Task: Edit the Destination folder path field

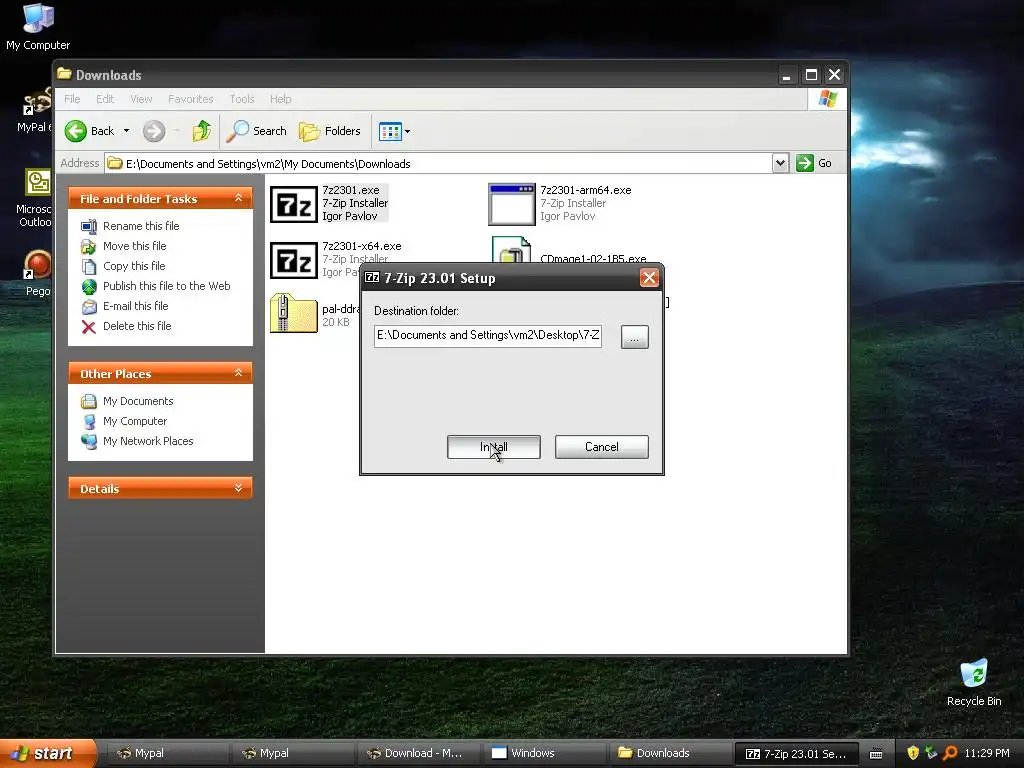Action: coord(488,336)
